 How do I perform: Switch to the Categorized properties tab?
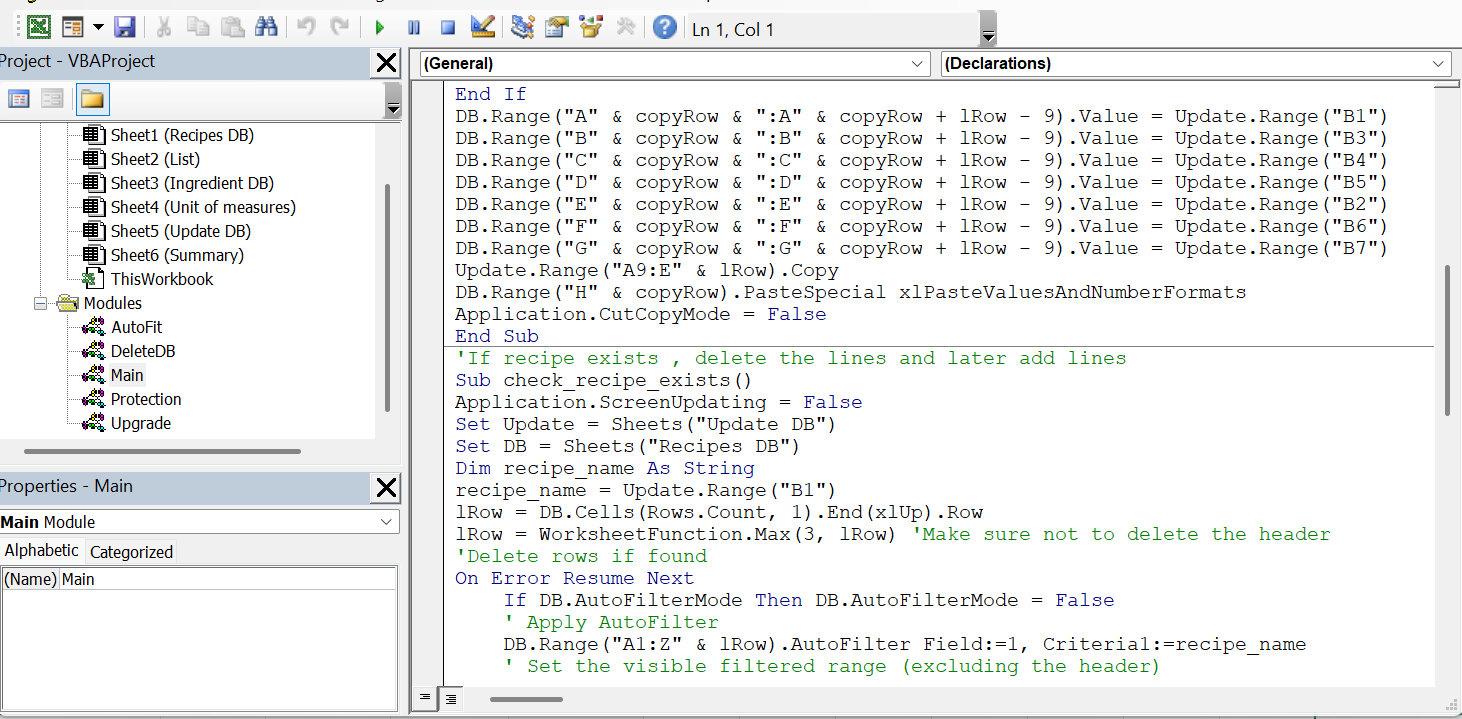[x=131, y=552]
